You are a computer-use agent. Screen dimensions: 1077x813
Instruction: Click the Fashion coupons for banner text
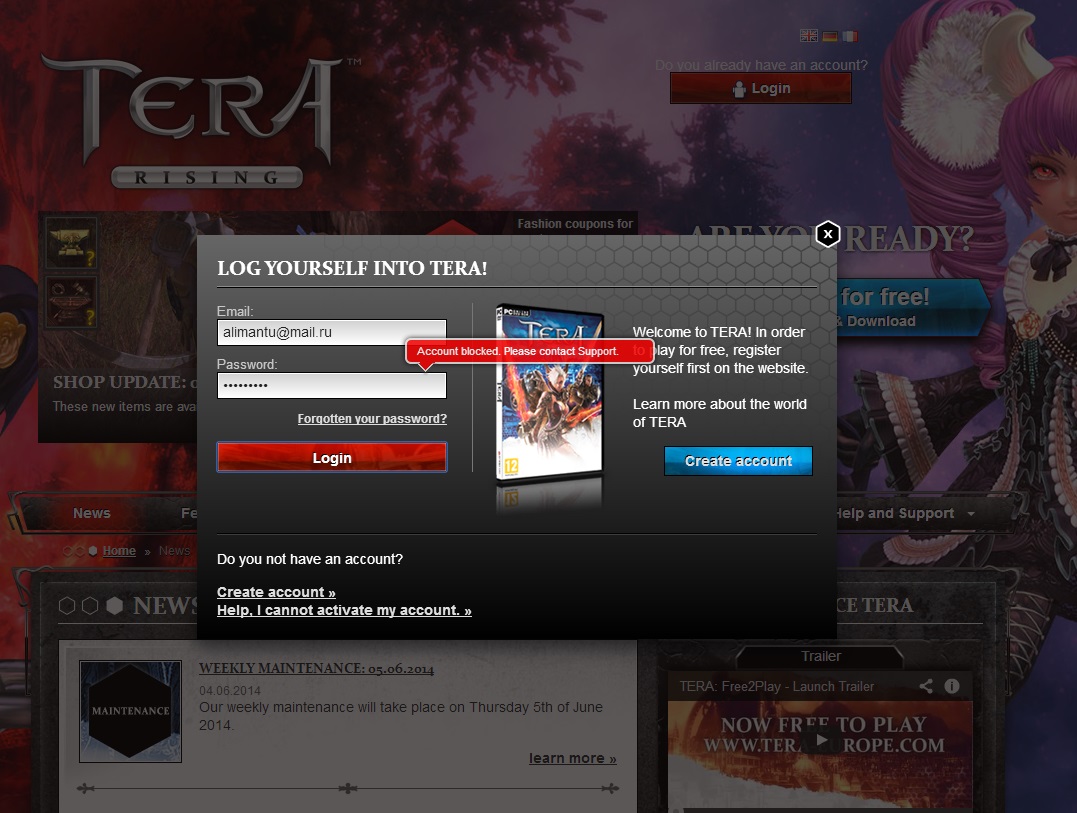tap(575, 224)
